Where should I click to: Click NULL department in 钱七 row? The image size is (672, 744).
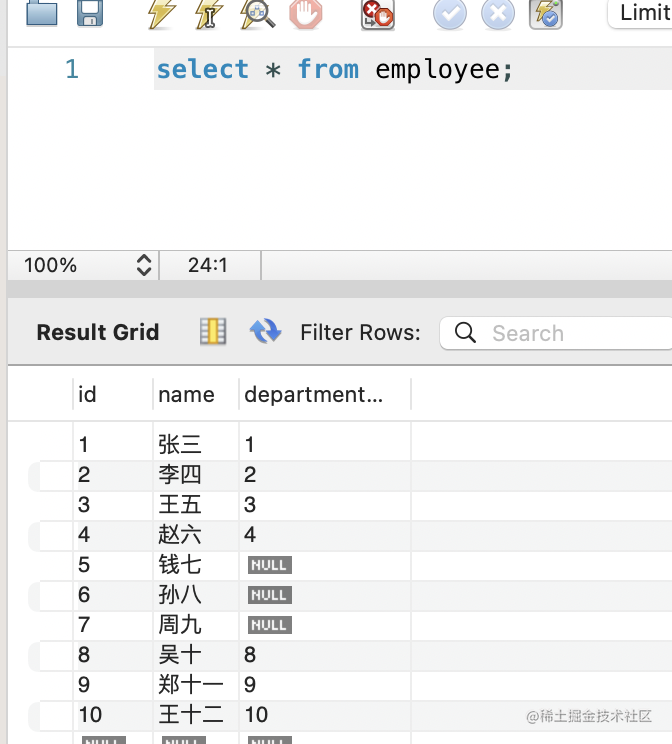click(x=270, y=565)
